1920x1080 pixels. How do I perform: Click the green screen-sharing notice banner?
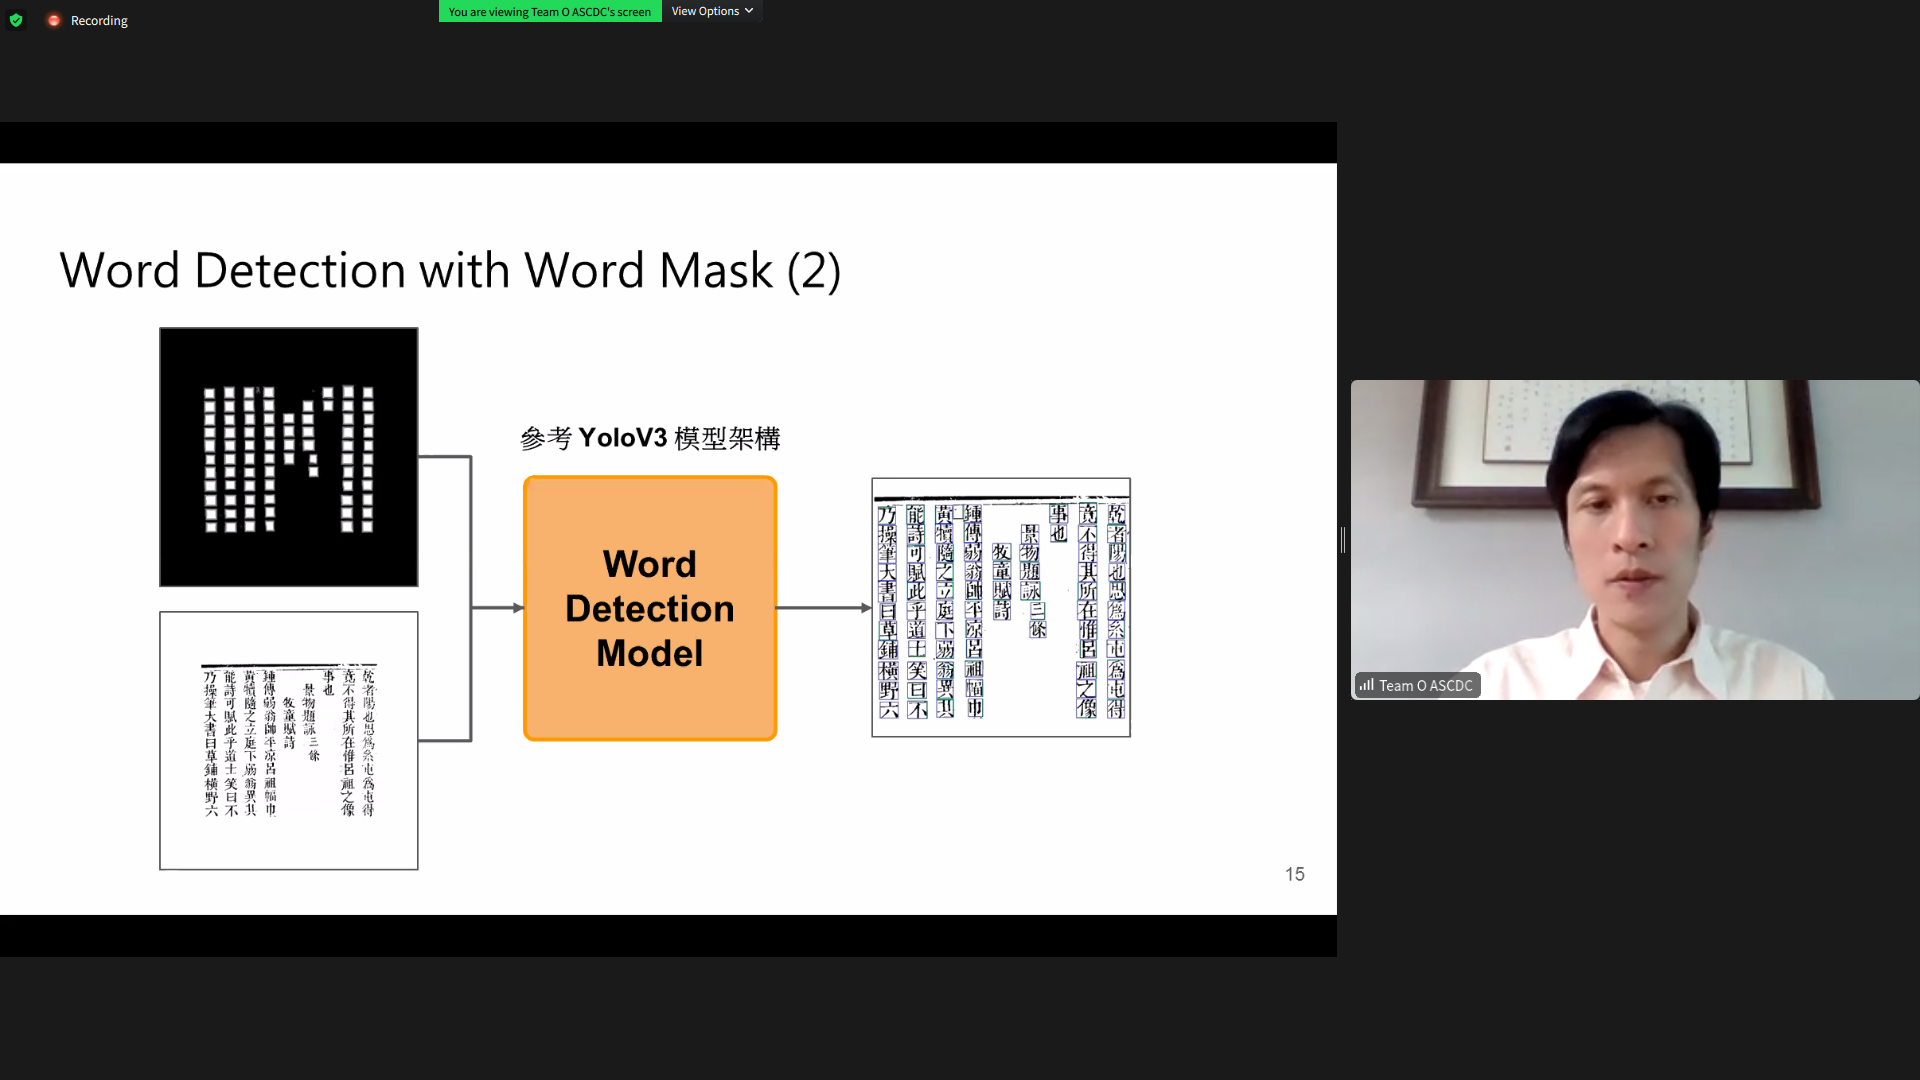(x=549, y=12)
